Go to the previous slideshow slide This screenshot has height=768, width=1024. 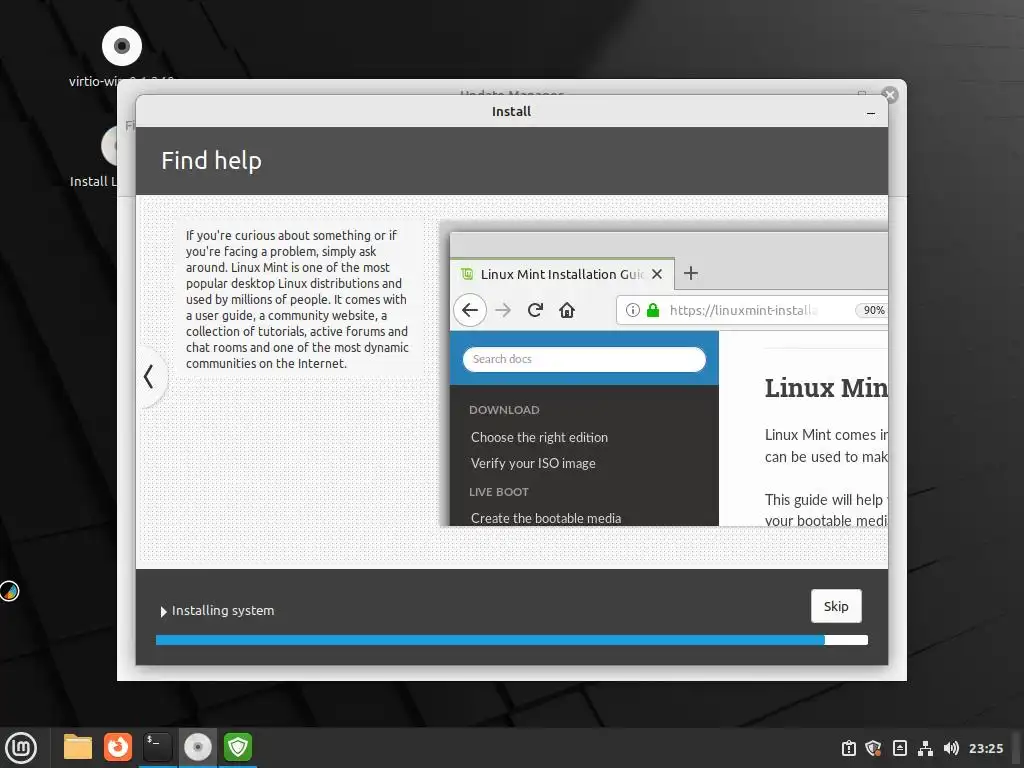[149, 376]
